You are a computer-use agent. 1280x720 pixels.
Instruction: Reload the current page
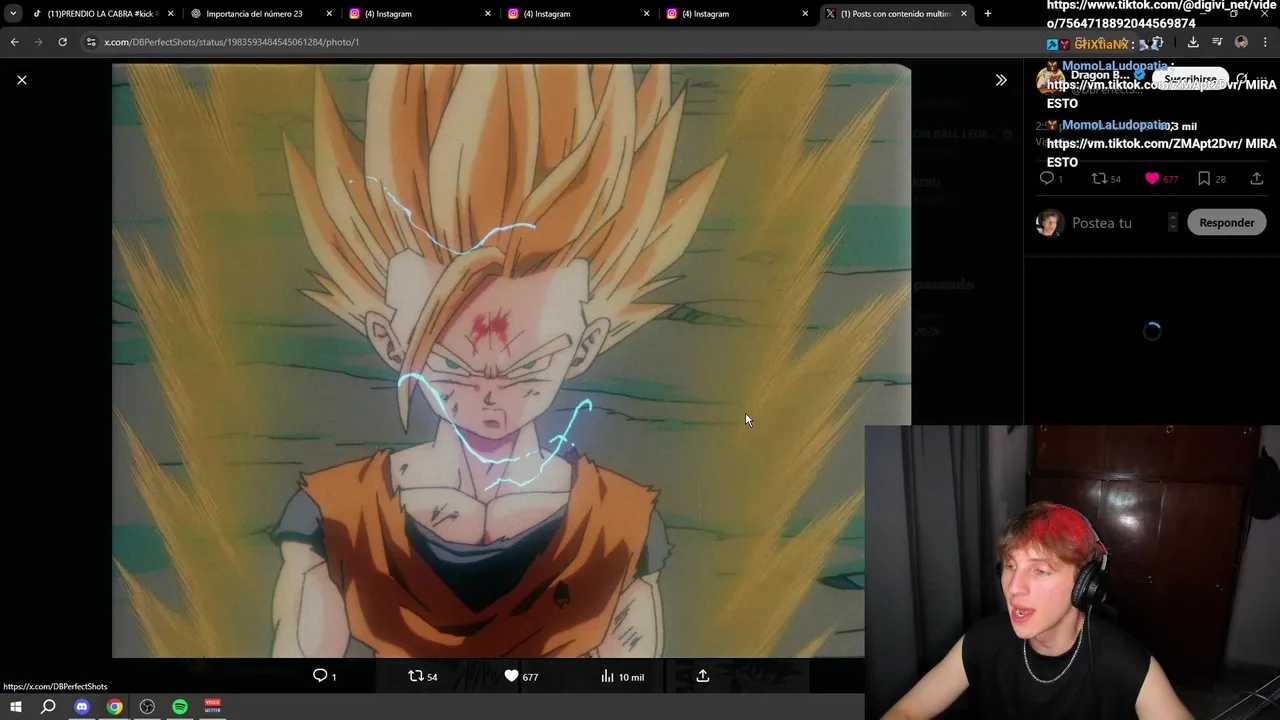pyautogui.click(x=62, y=42)
